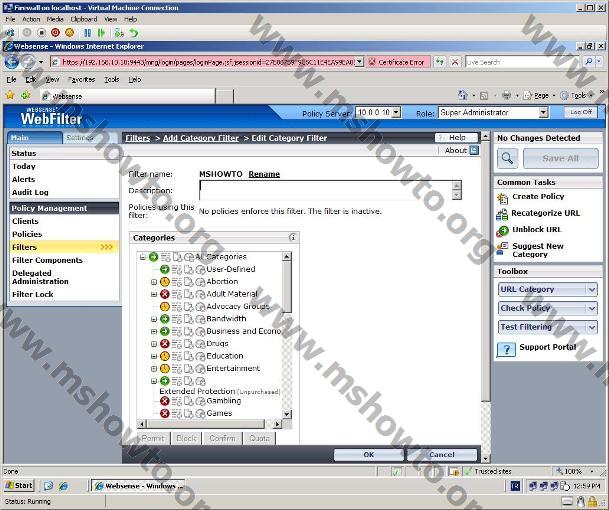Expand the Drugs category node
Screen dimensions: 609x510
coord(154,344)
